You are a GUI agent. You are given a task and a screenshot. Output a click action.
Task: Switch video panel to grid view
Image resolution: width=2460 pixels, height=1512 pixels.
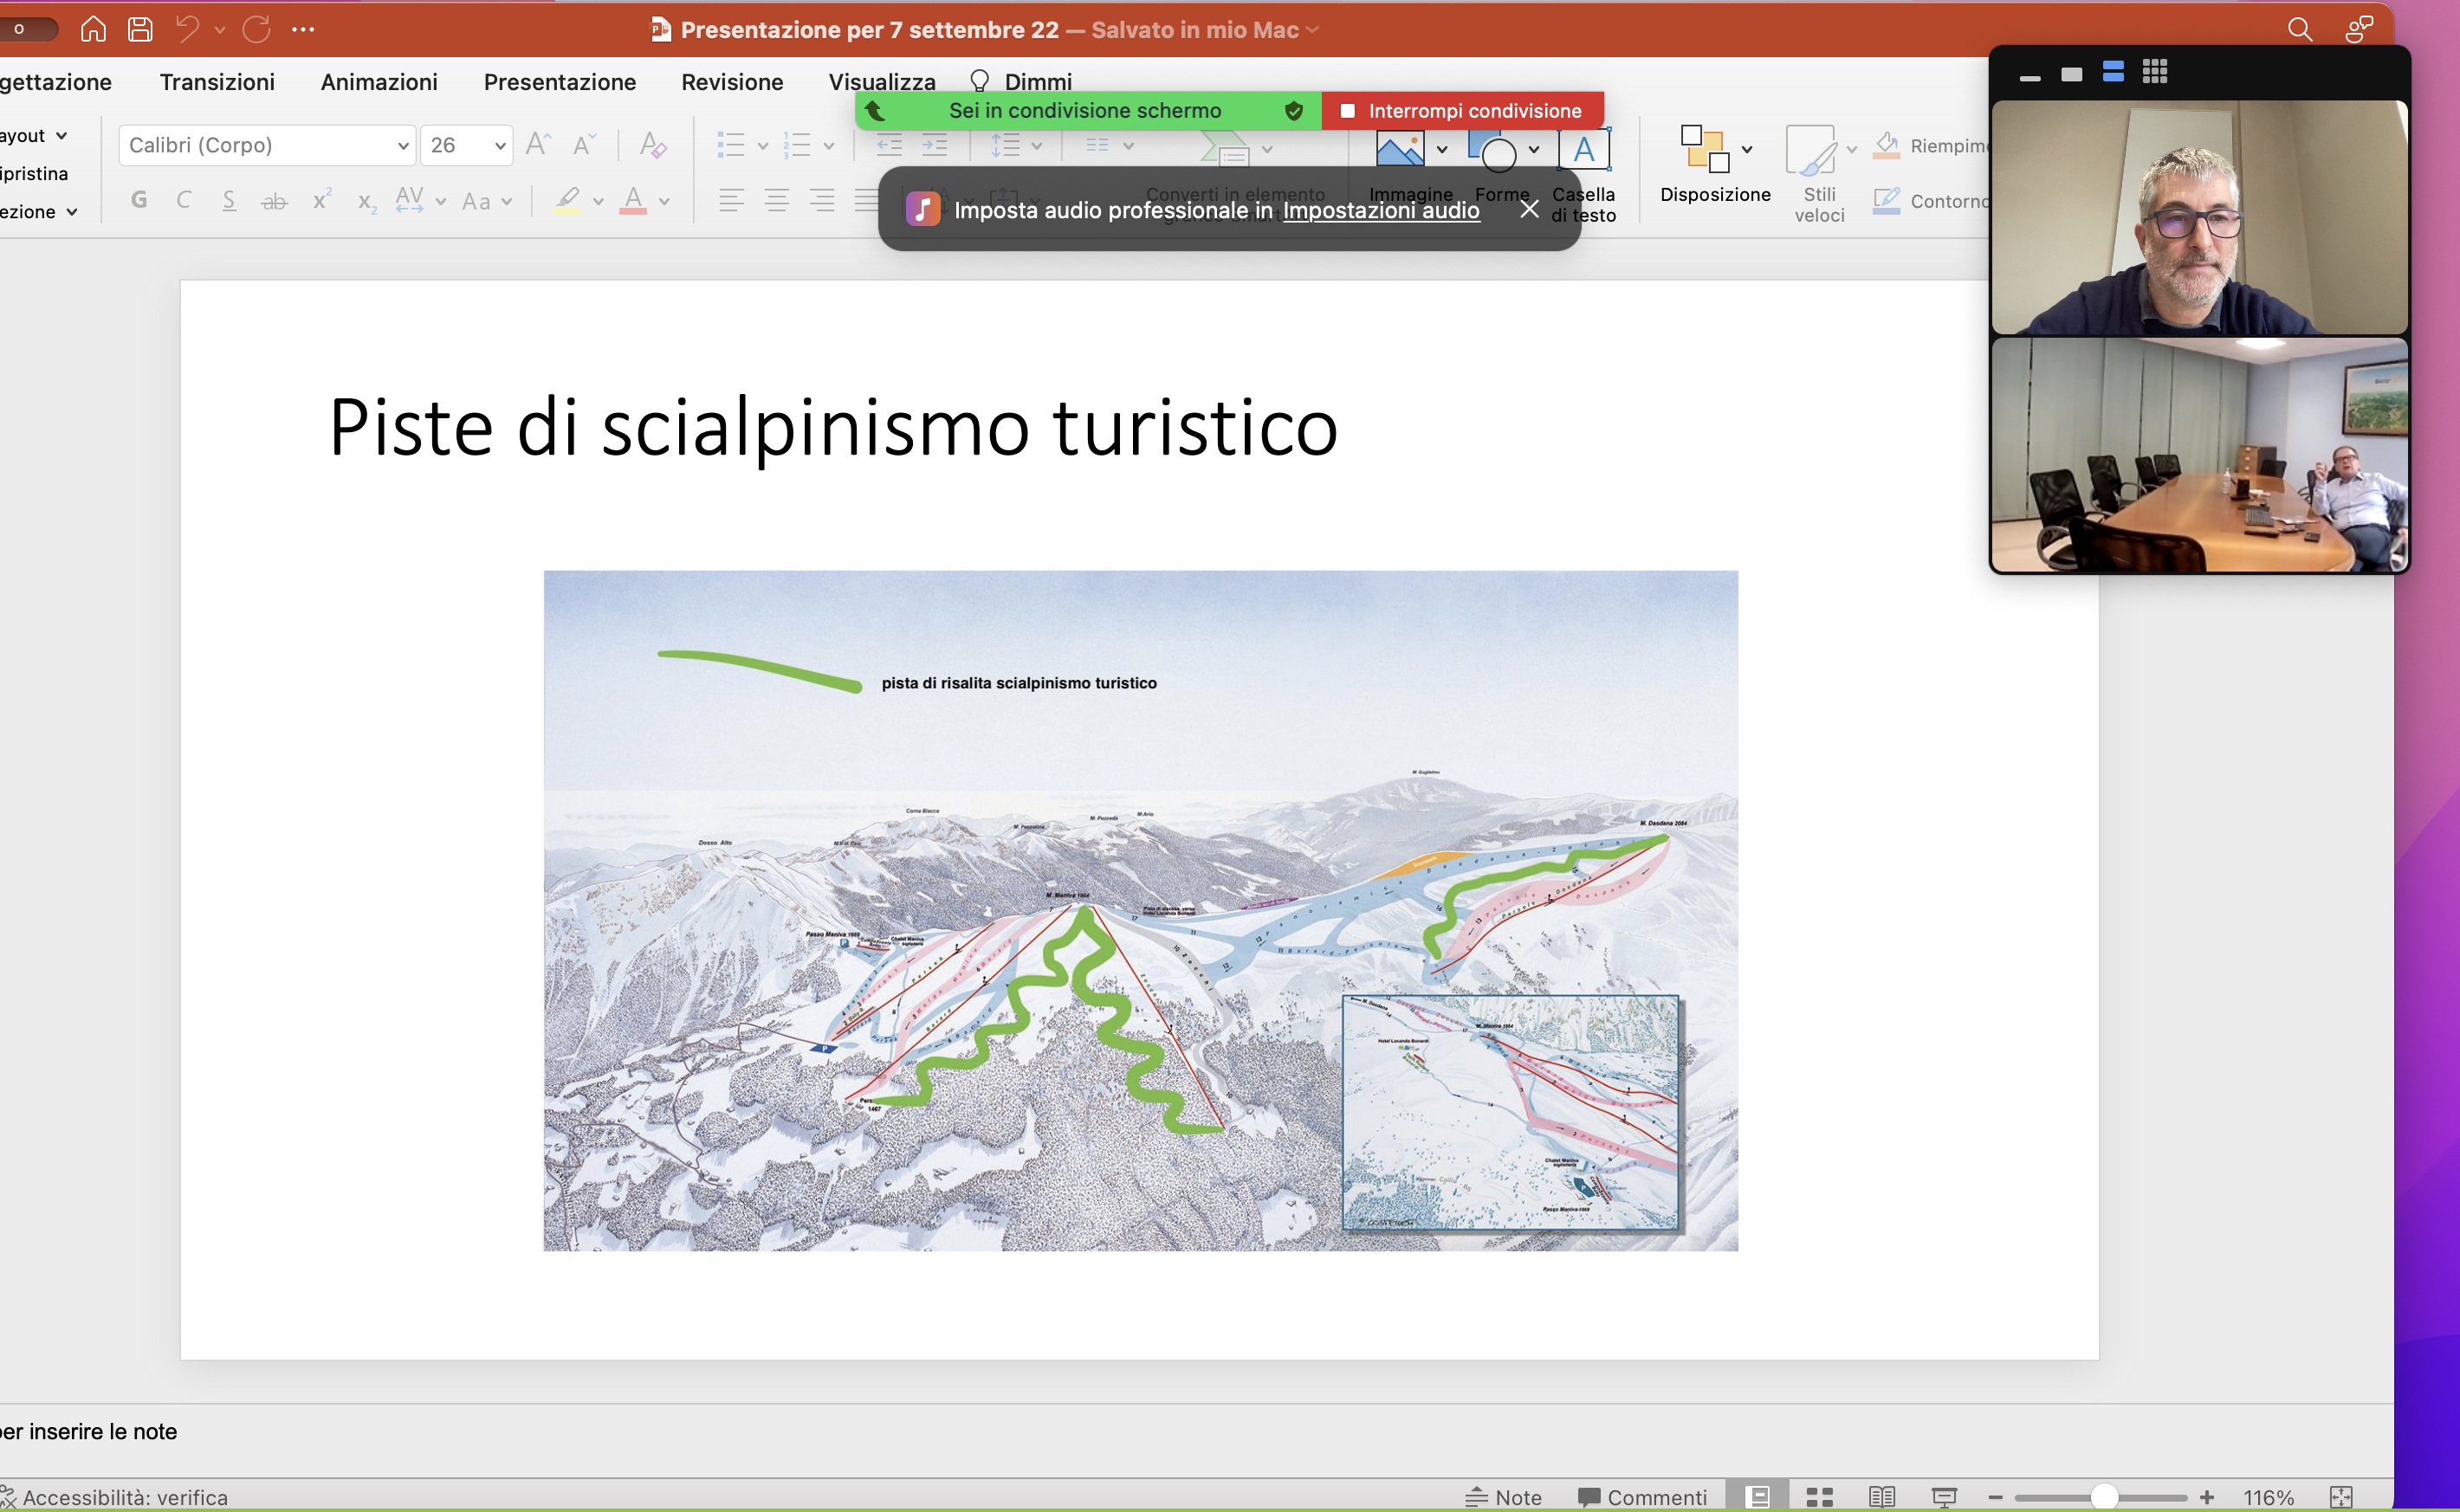tap(2155, 72)
